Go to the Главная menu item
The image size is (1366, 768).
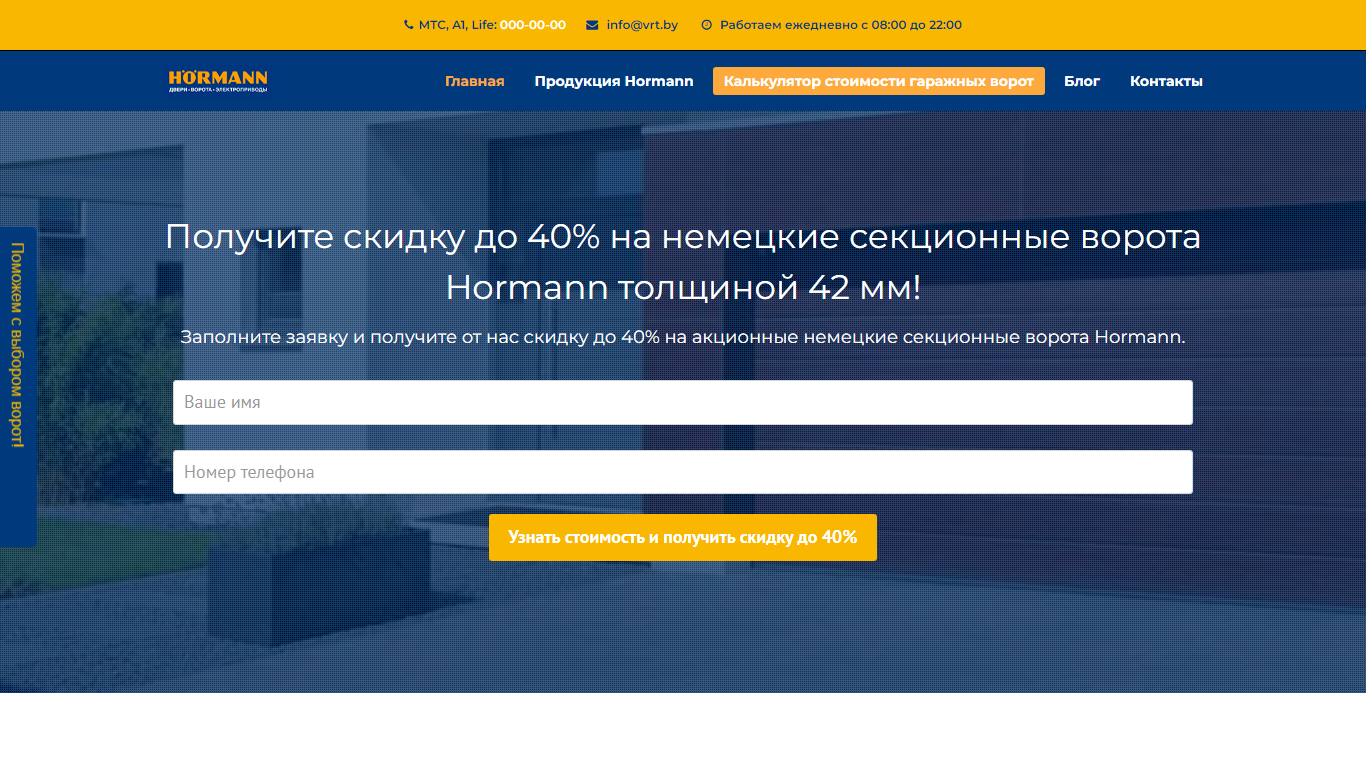(x=475, y=81)
